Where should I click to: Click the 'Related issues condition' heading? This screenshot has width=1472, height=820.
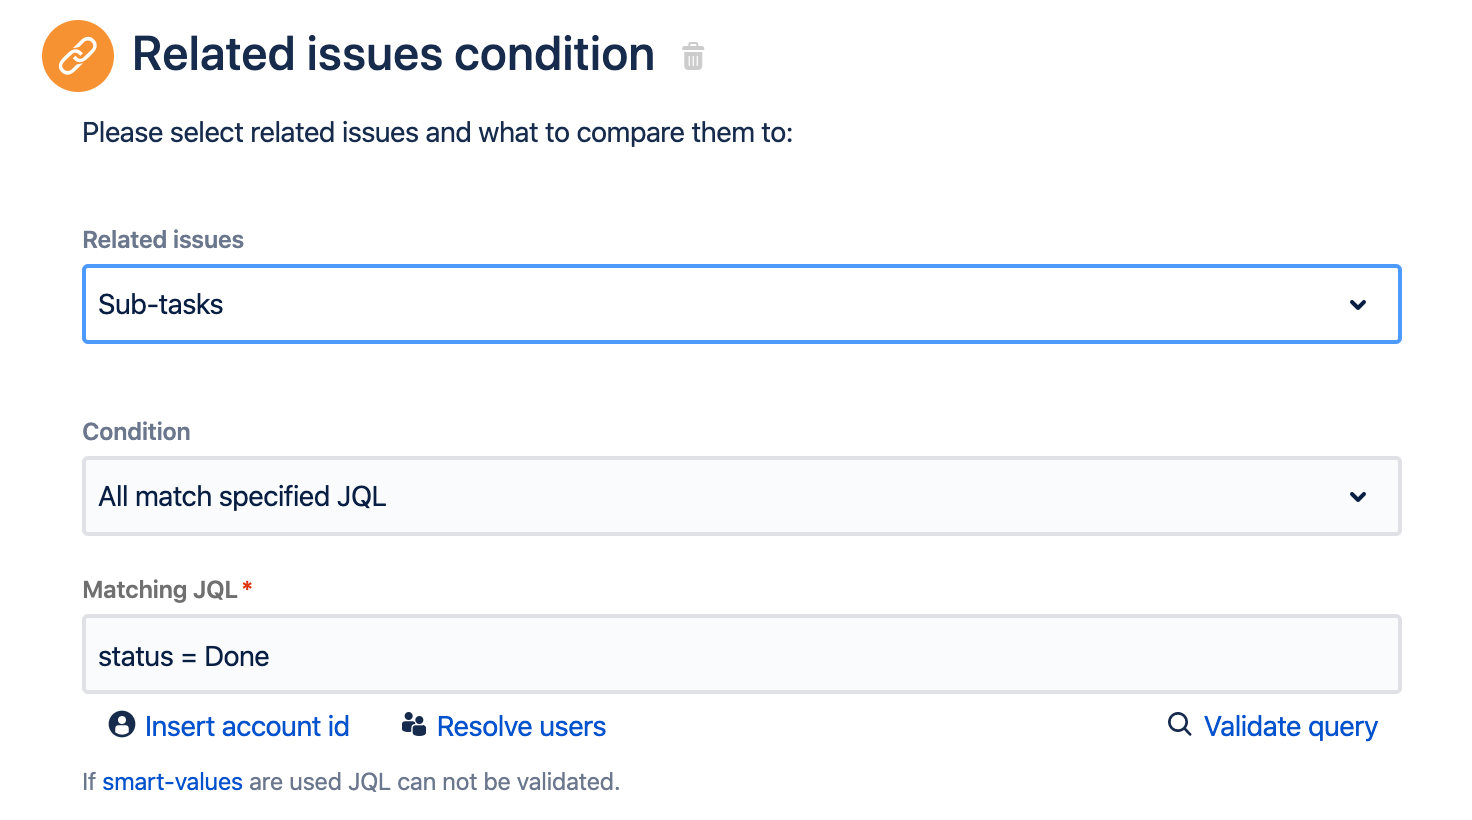coord(393,55)
